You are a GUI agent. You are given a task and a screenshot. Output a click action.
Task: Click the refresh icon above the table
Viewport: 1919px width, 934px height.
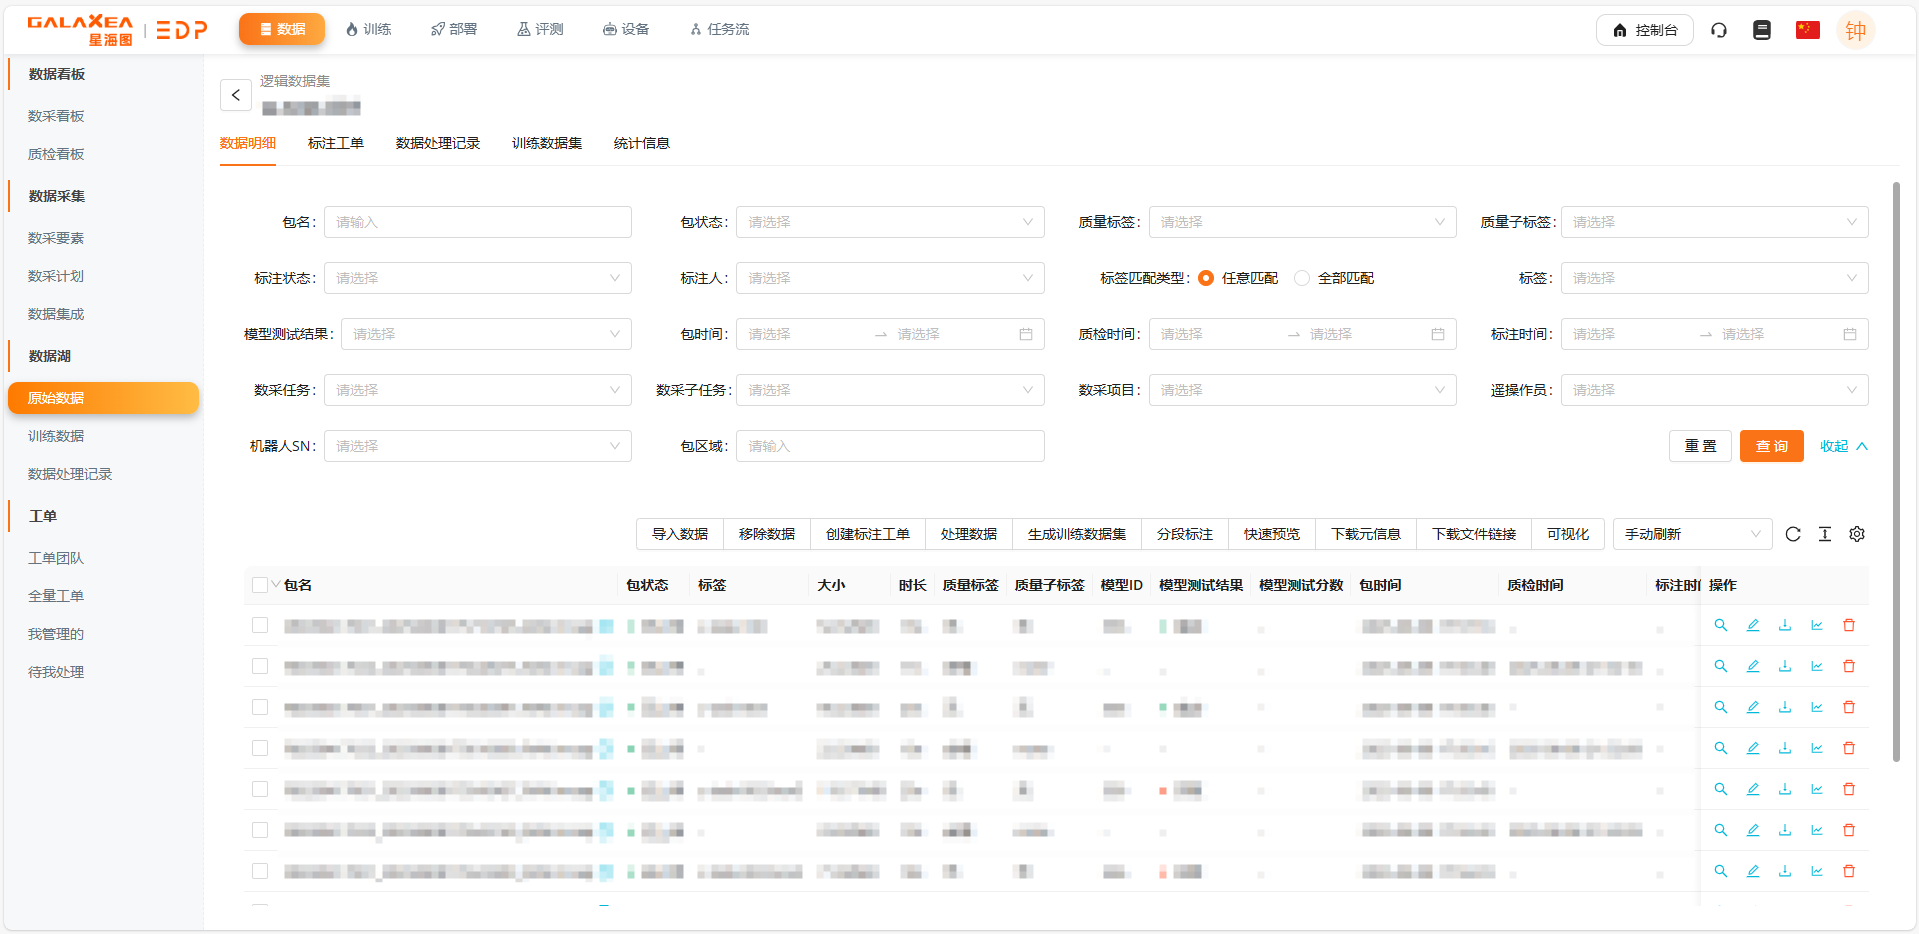click(1793, 534)
